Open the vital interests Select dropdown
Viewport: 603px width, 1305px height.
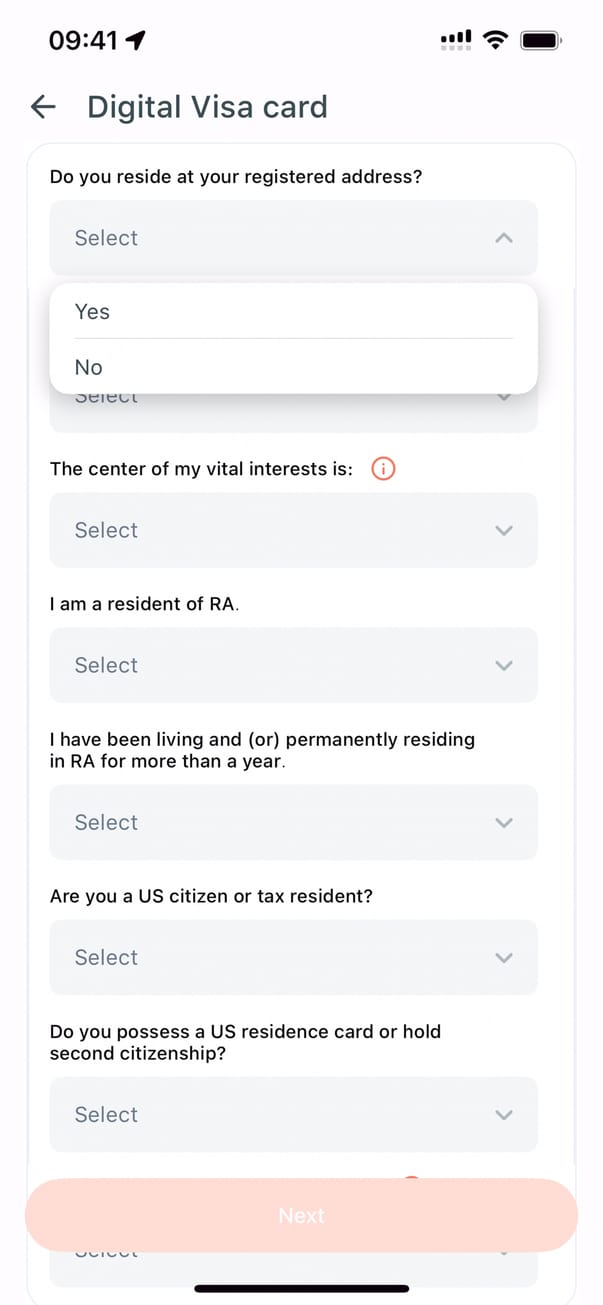pyautogui.click(x=293, y=530)
